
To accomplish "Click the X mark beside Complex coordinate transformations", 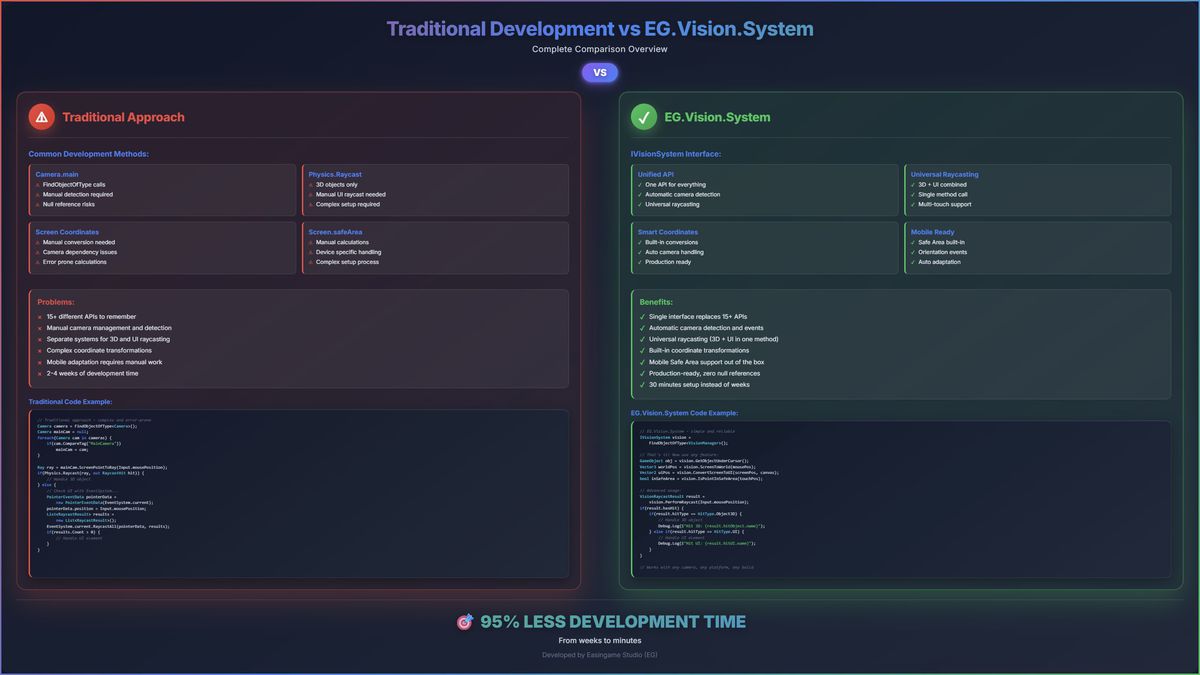I will [40, 351].
